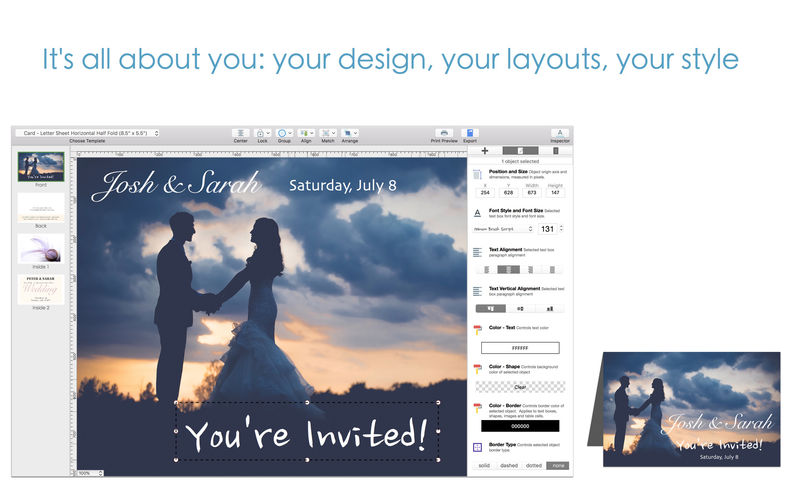Open the Lock dropdown arrow

(x=268, y=133)
